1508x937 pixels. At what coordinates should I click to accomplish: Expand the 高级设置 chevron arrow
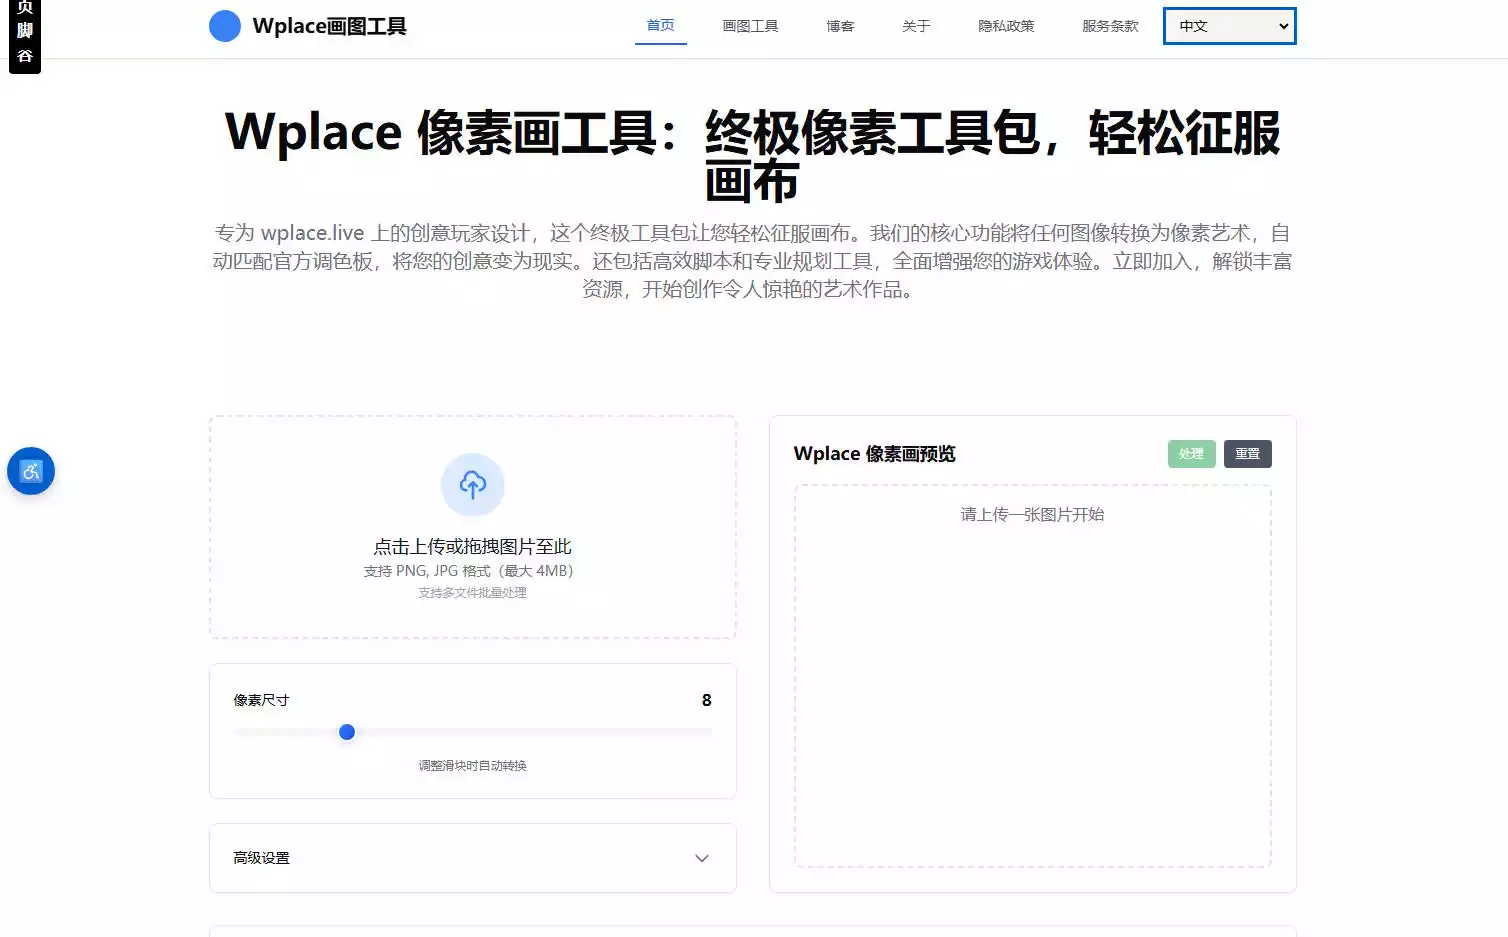(x=702, y=858)
